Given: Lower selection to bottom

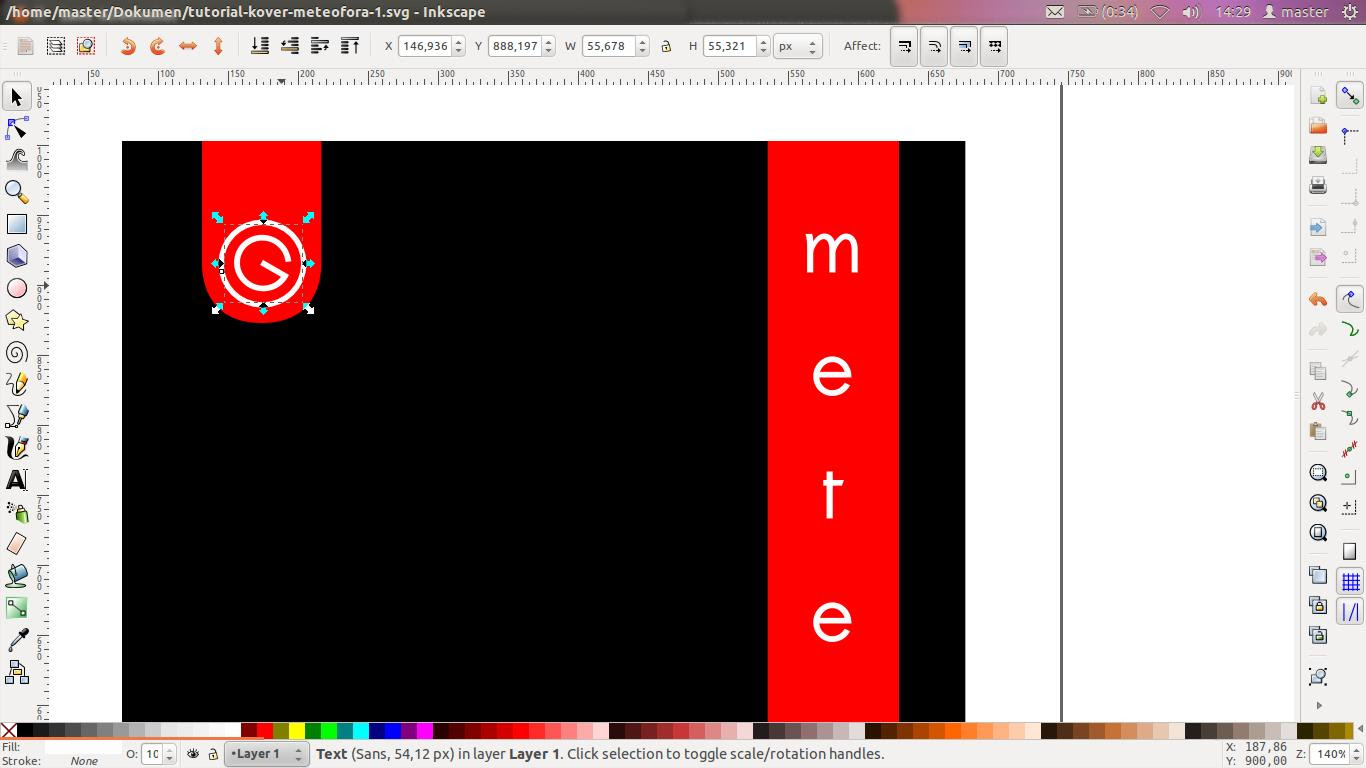Looking at the screenshot, I should 260,46.
